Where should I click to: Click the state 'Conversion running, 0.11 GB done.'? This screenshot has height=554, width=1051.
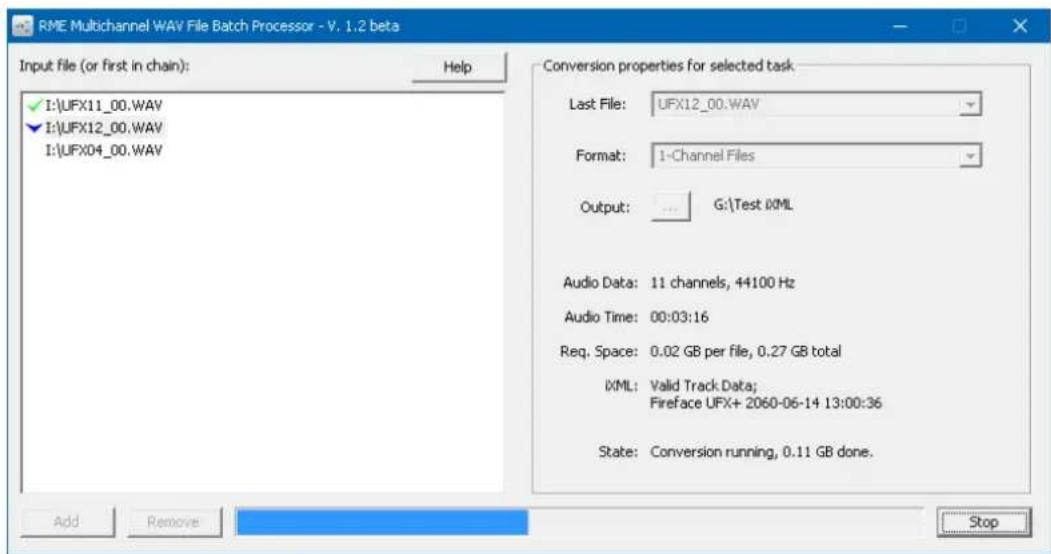[761, 452]
